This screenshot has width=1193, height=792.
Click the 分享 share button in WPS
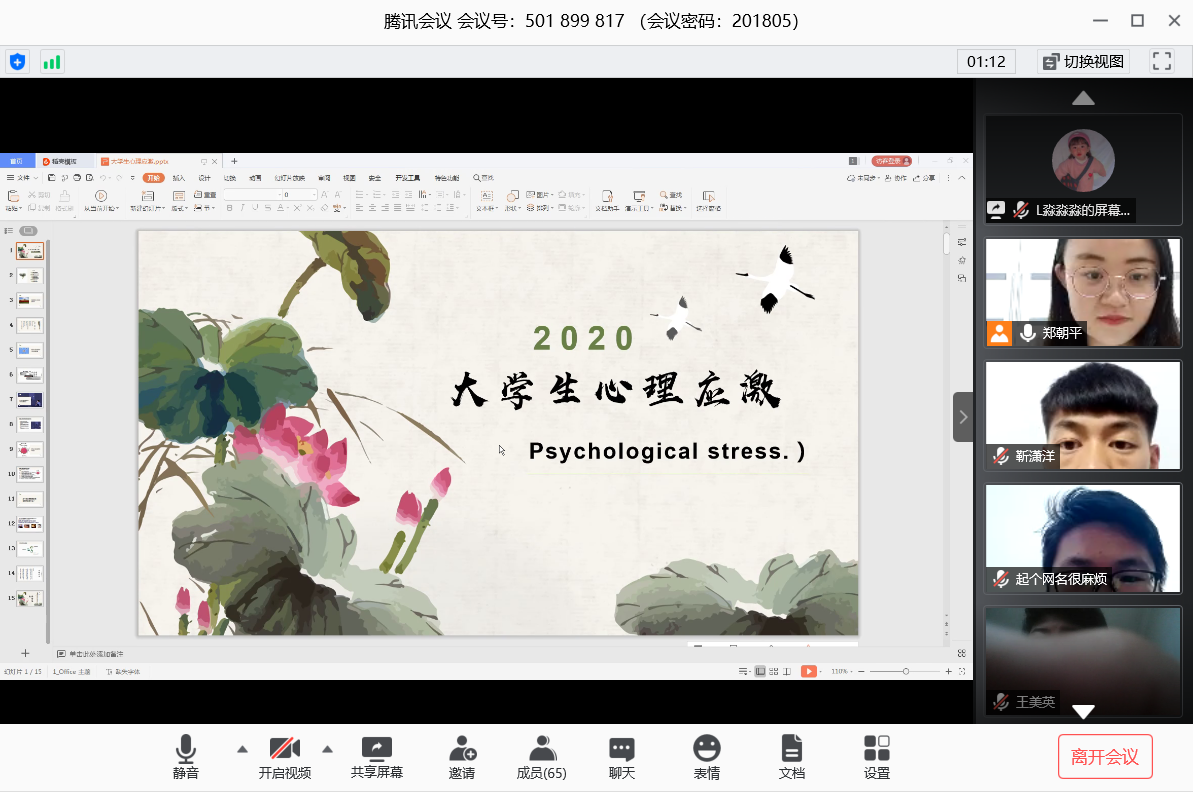click(924, 178)
